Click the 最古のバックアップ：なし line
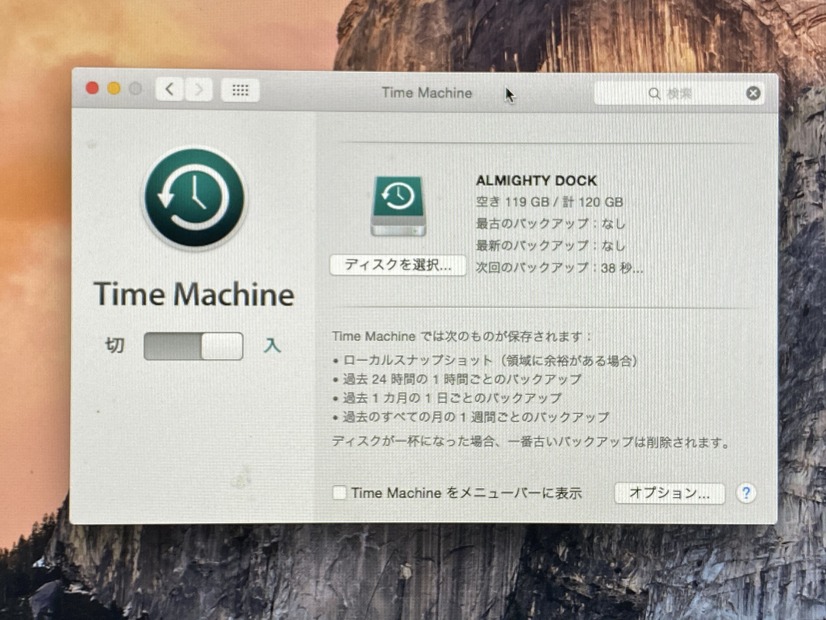 (x=550, y=224)
